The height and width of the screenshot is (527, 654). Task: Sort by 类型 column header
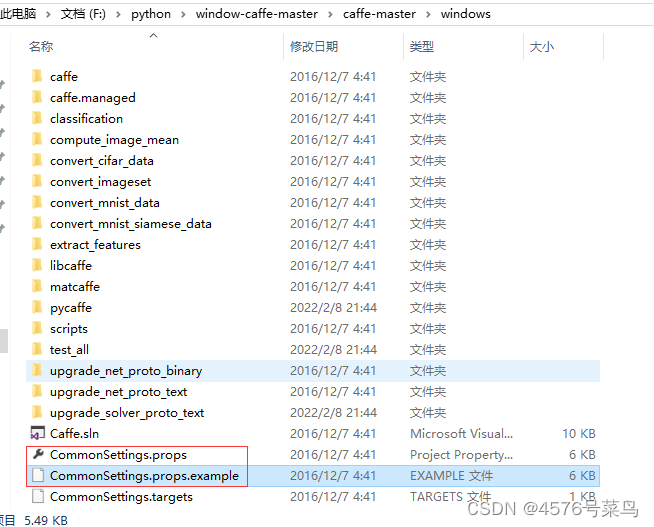[422, 46]
